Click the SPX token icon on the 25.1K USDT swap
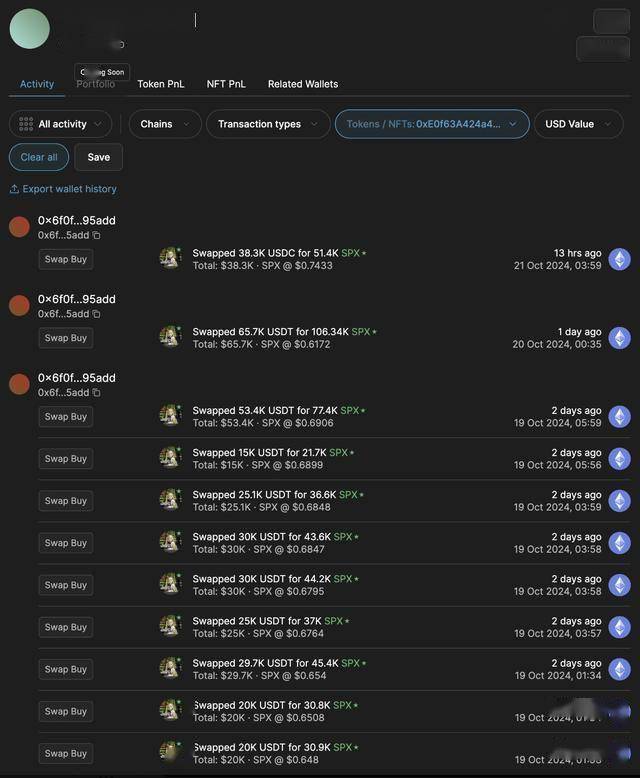 point(170,500)
